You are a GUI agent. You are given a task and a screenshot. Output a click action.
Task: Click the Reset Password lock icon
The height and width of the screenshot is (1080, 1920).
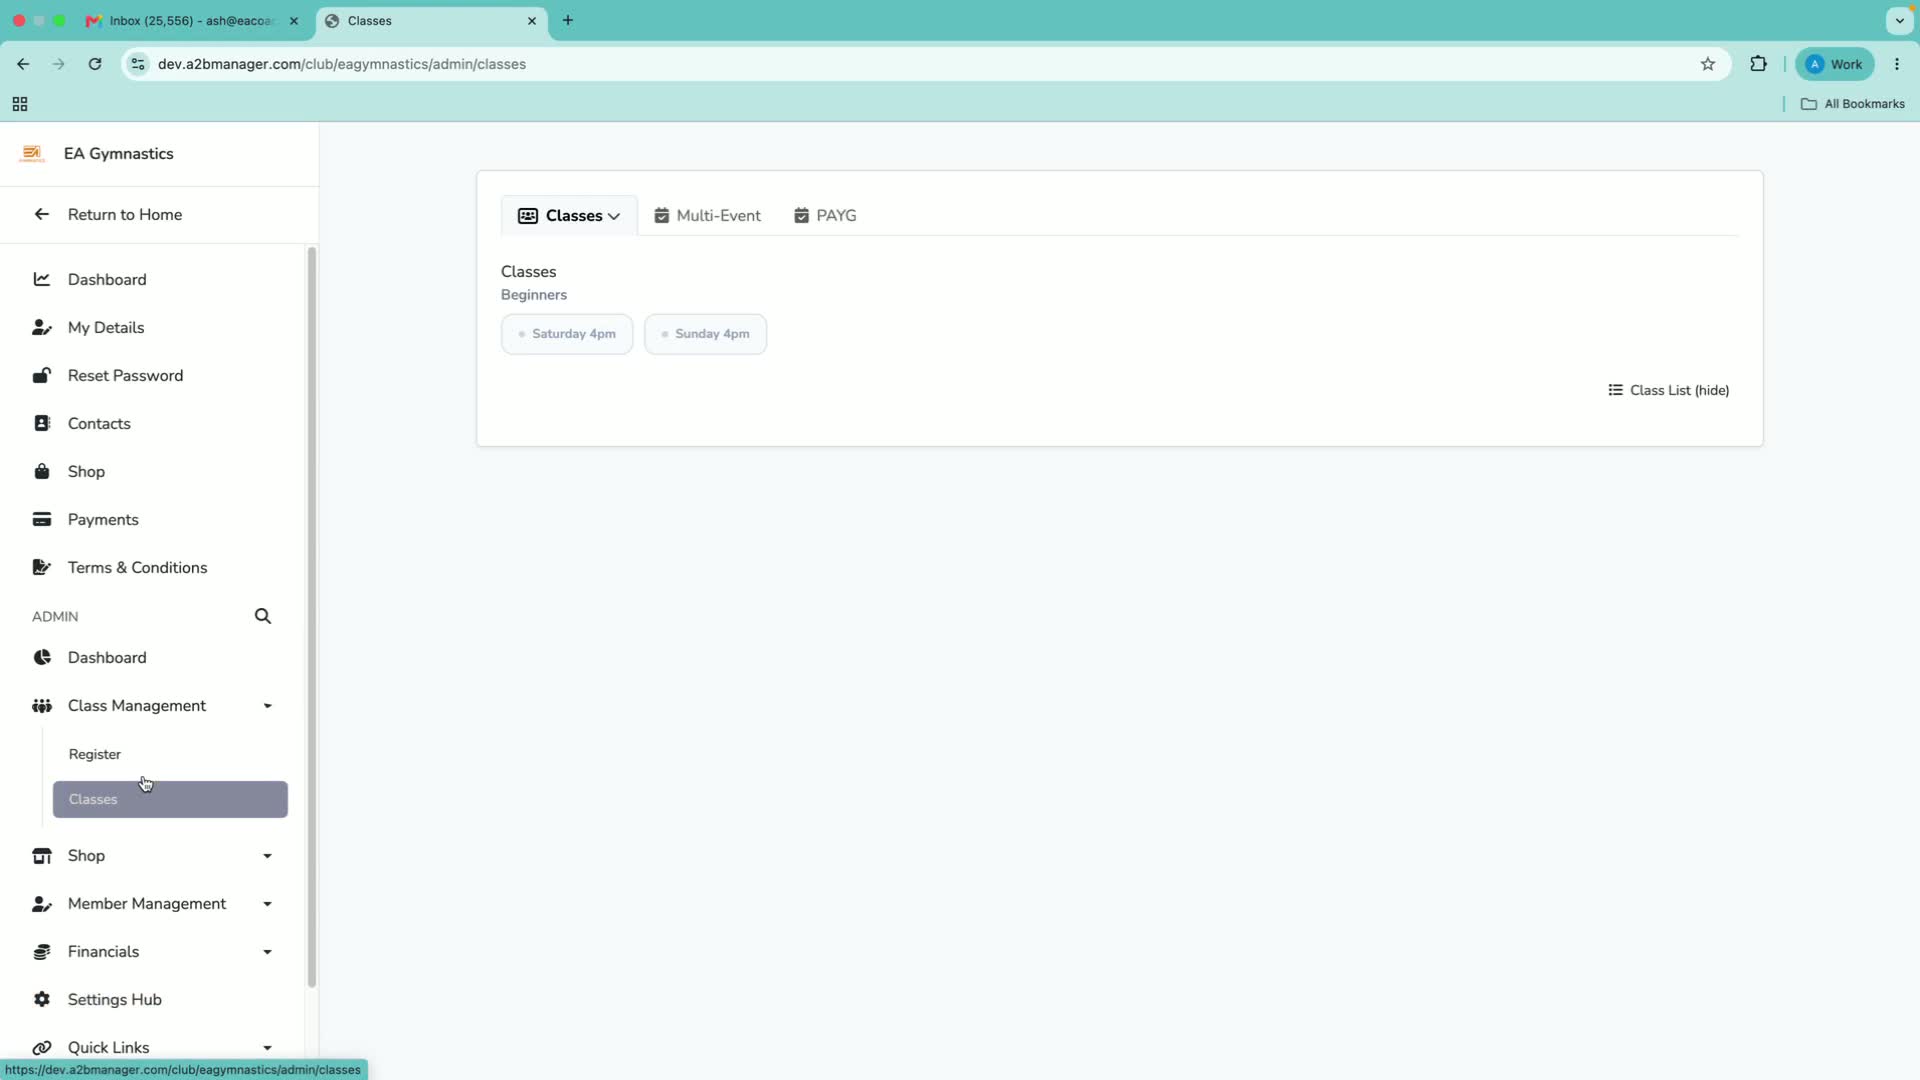coord(42,375)
